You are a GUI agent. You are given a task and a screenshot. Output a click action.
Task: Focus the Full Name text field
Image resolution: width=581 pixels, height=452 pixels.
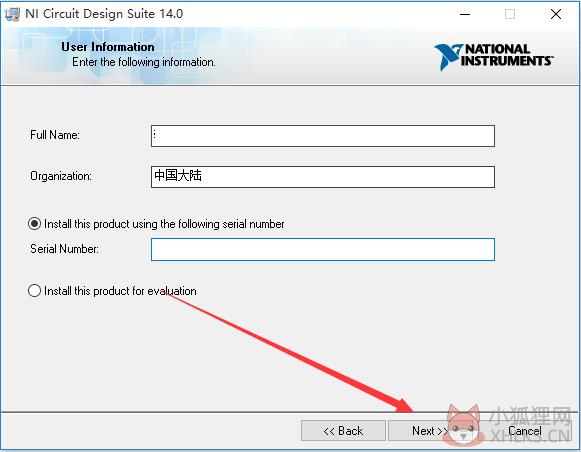323,136
